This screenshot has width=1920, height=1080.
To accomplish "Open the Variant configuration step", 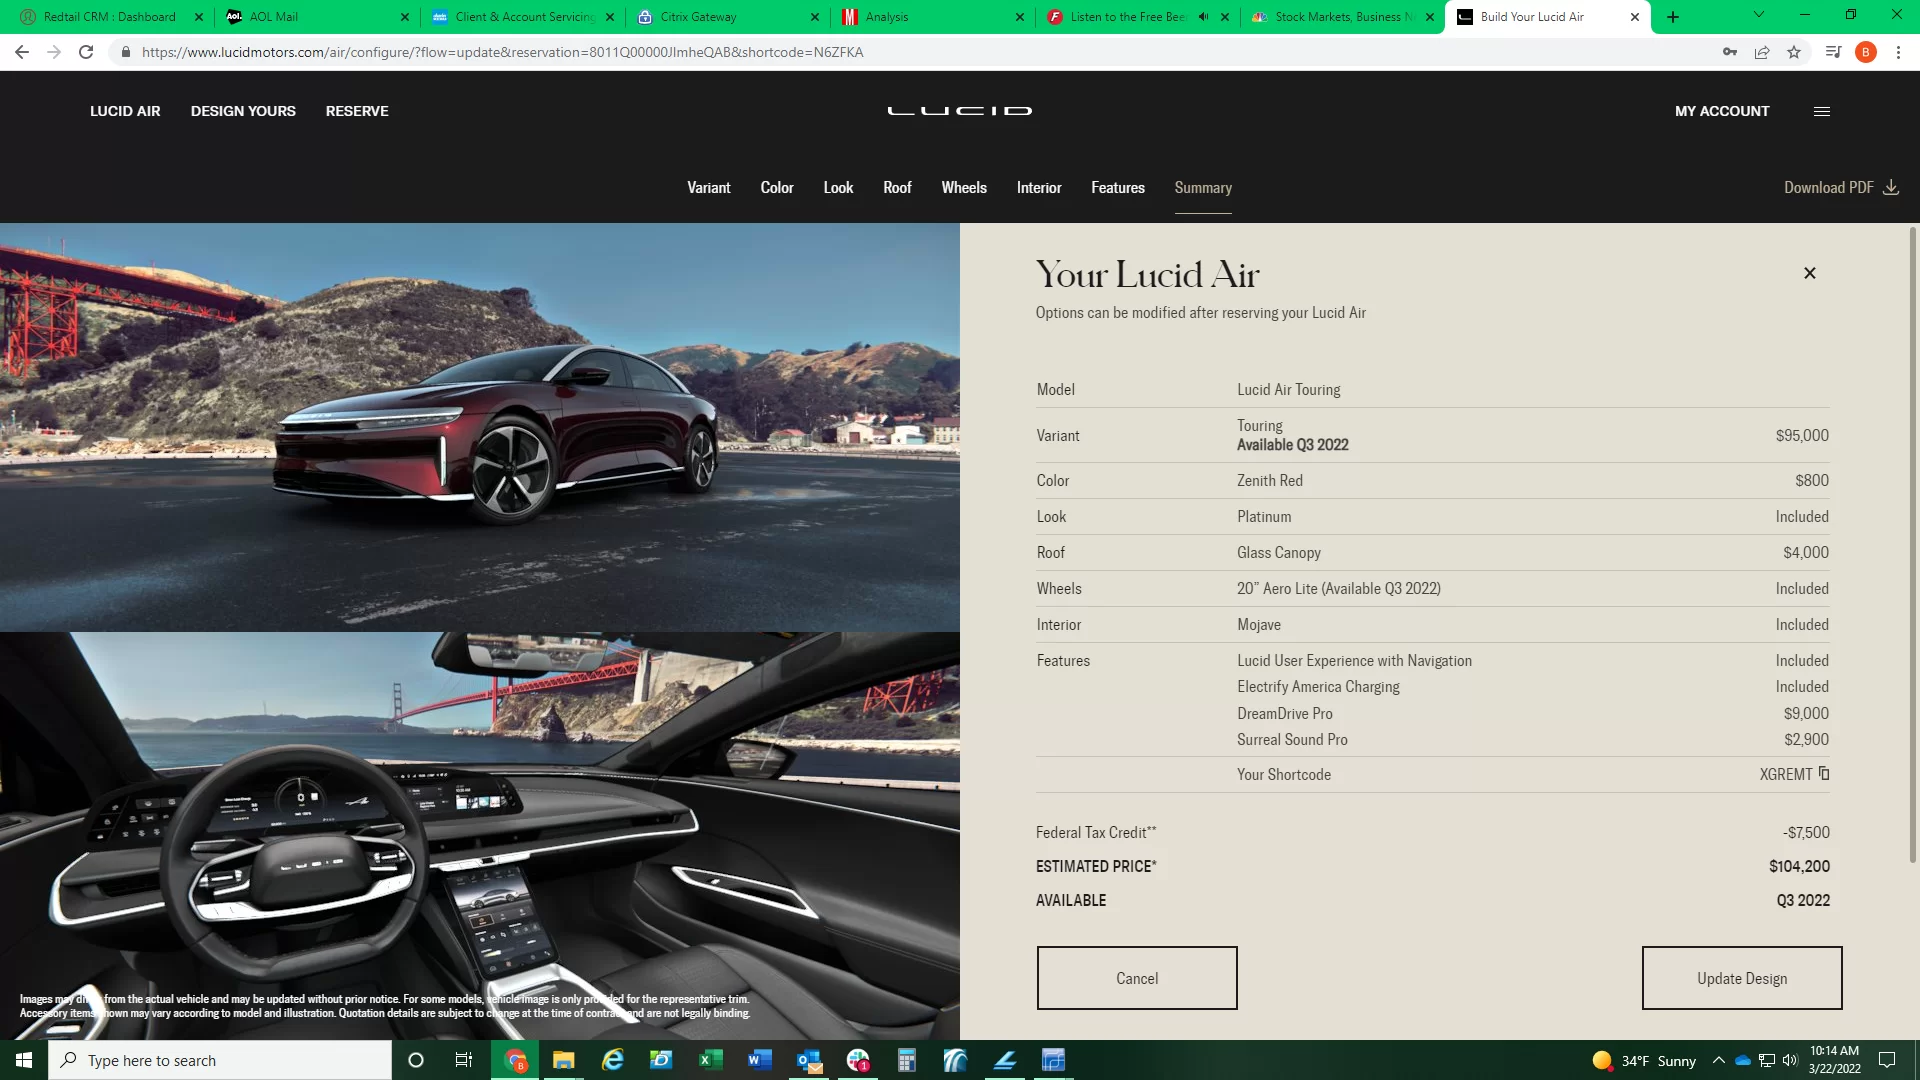I will click(708, 187).
